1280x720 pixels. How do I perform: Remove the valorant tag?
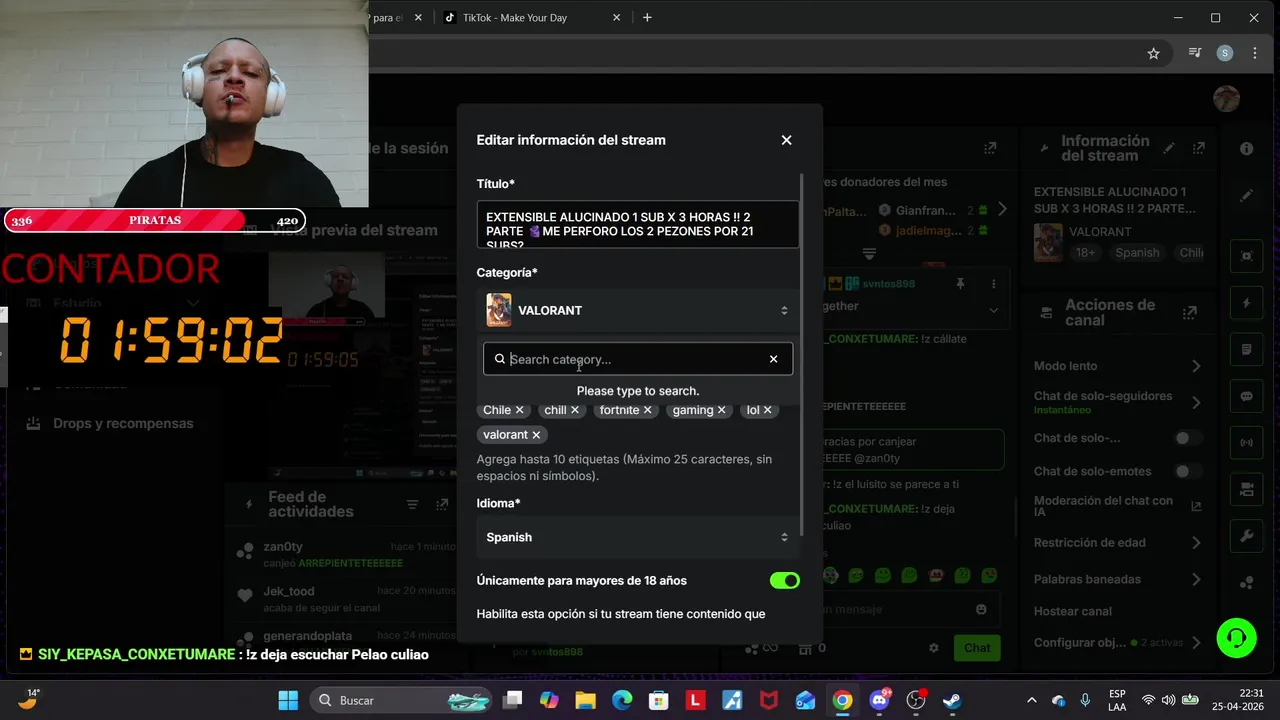[536, 435]
